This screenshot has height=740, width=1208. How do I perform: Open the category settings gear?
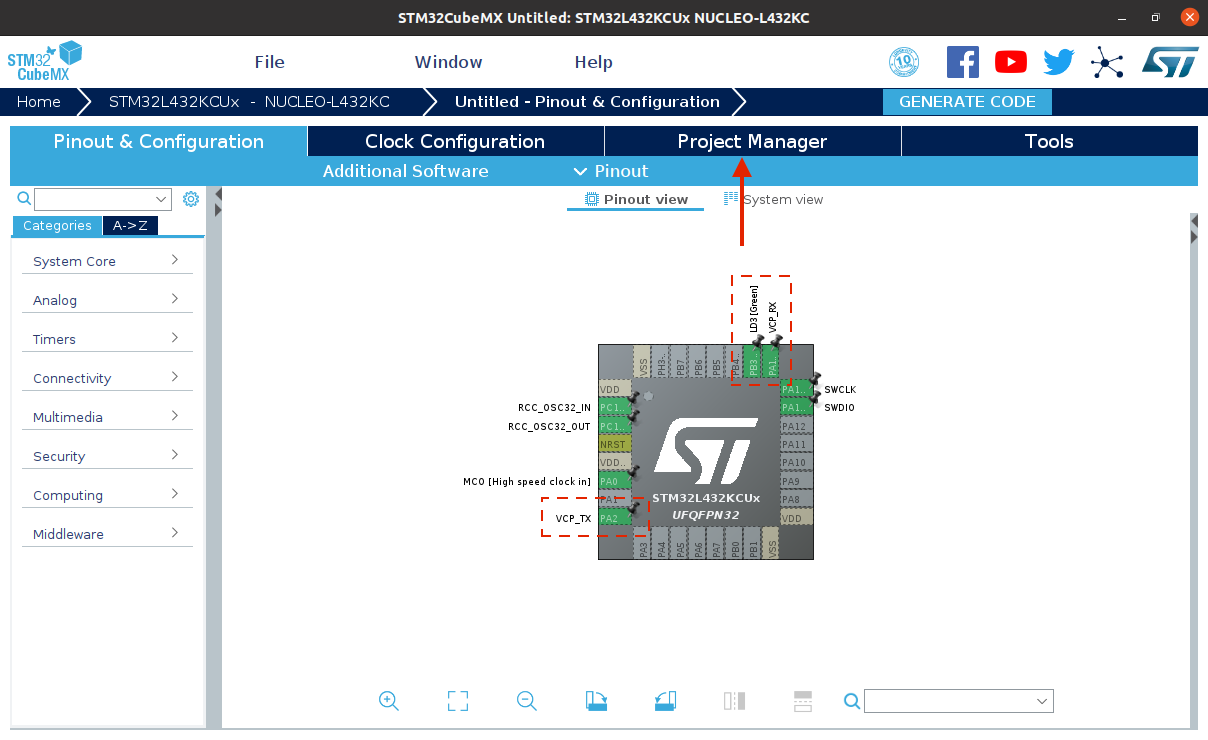point(191,199)
